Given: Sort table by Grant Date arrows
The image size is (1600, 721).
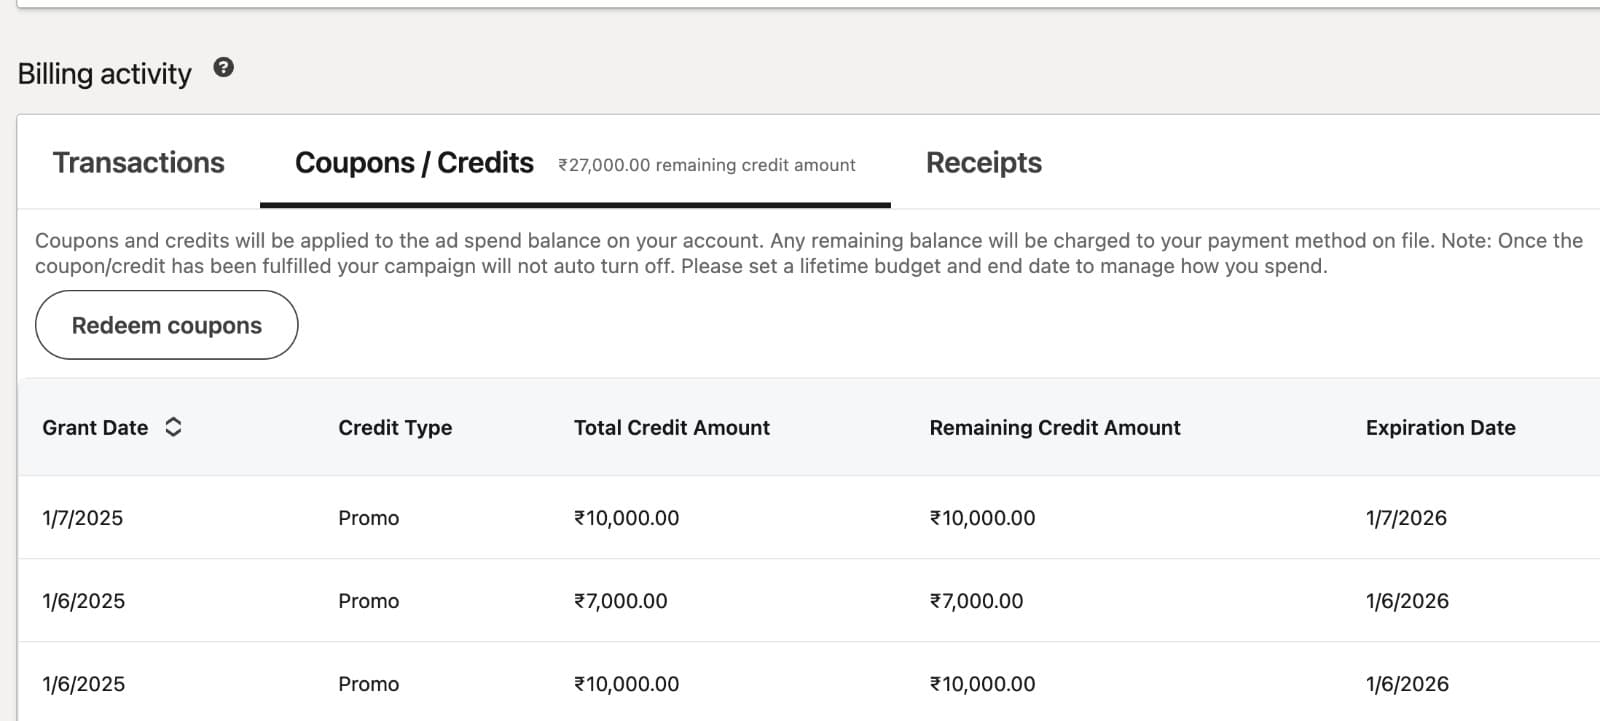Looking at the screenshot, I should click(x=173, y=427).
